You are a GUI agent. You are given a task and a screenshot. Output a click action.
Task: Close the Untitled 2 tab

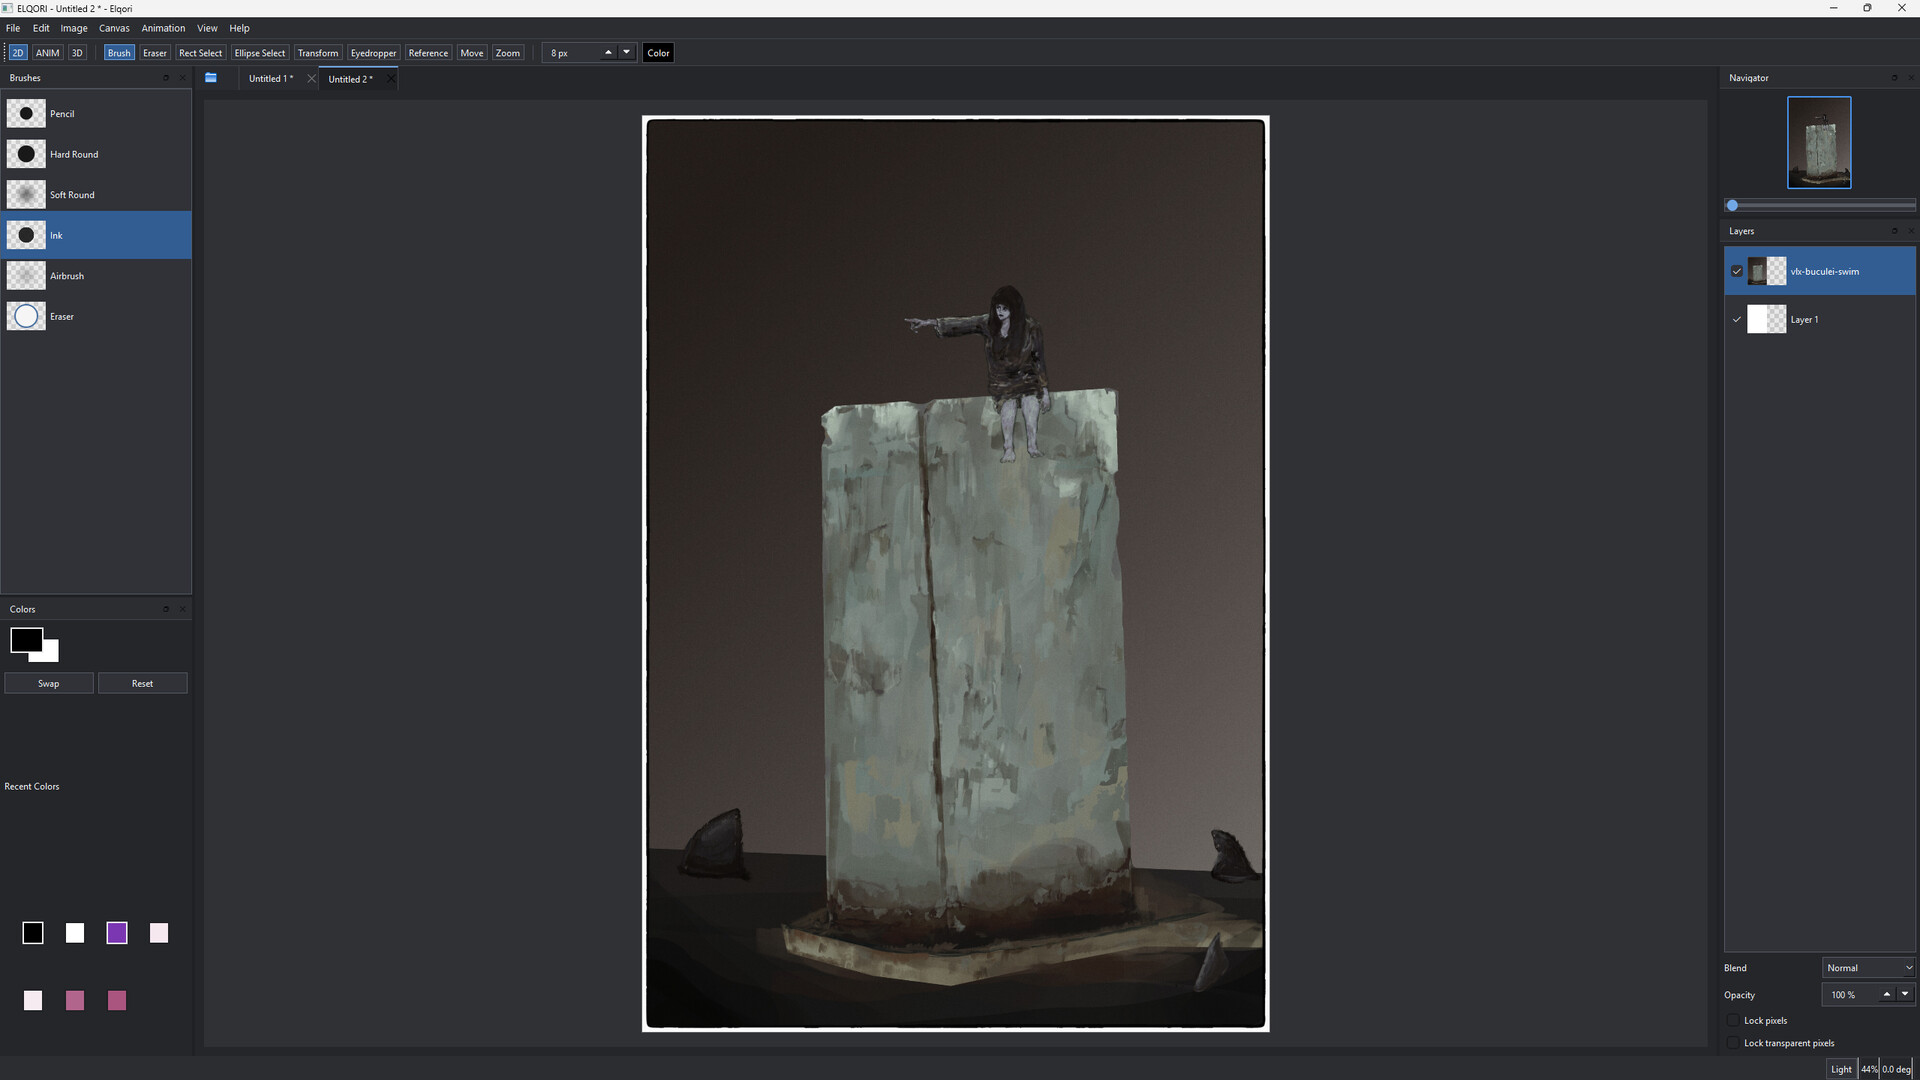coord(391,79)
